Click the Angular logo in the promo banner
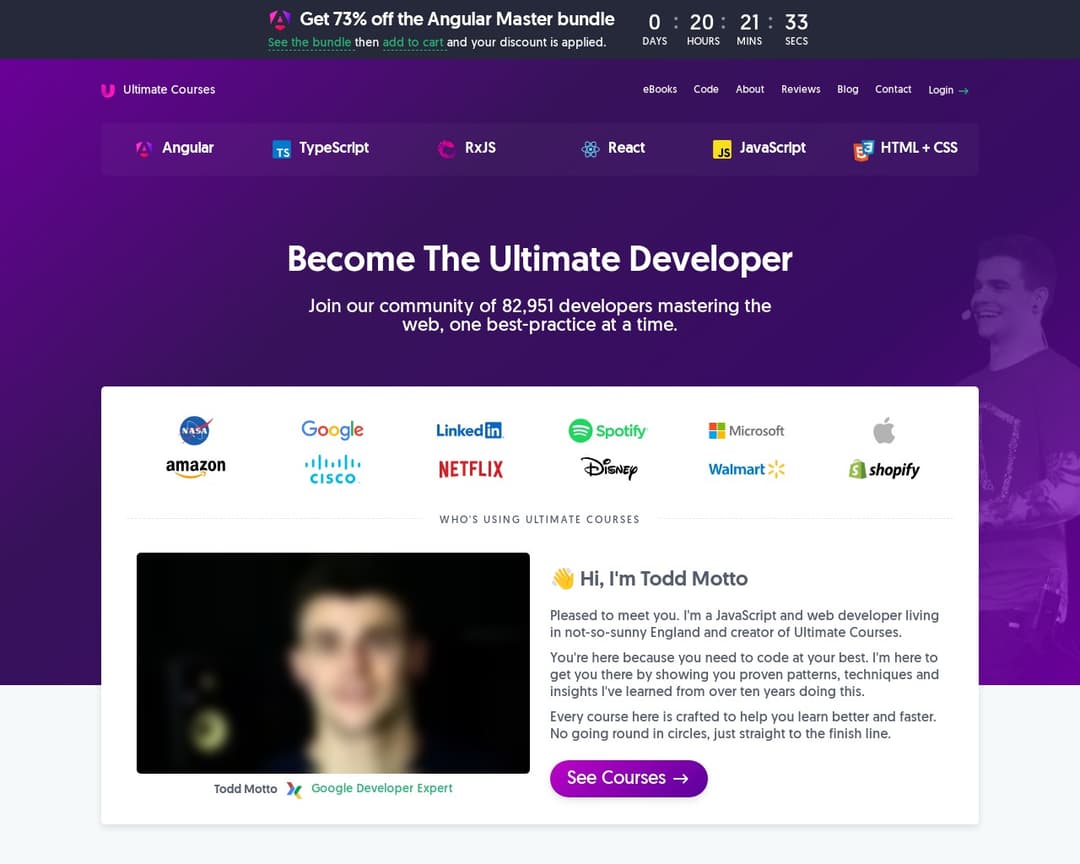Screen dimensions: 1080x864 [279, 19]
